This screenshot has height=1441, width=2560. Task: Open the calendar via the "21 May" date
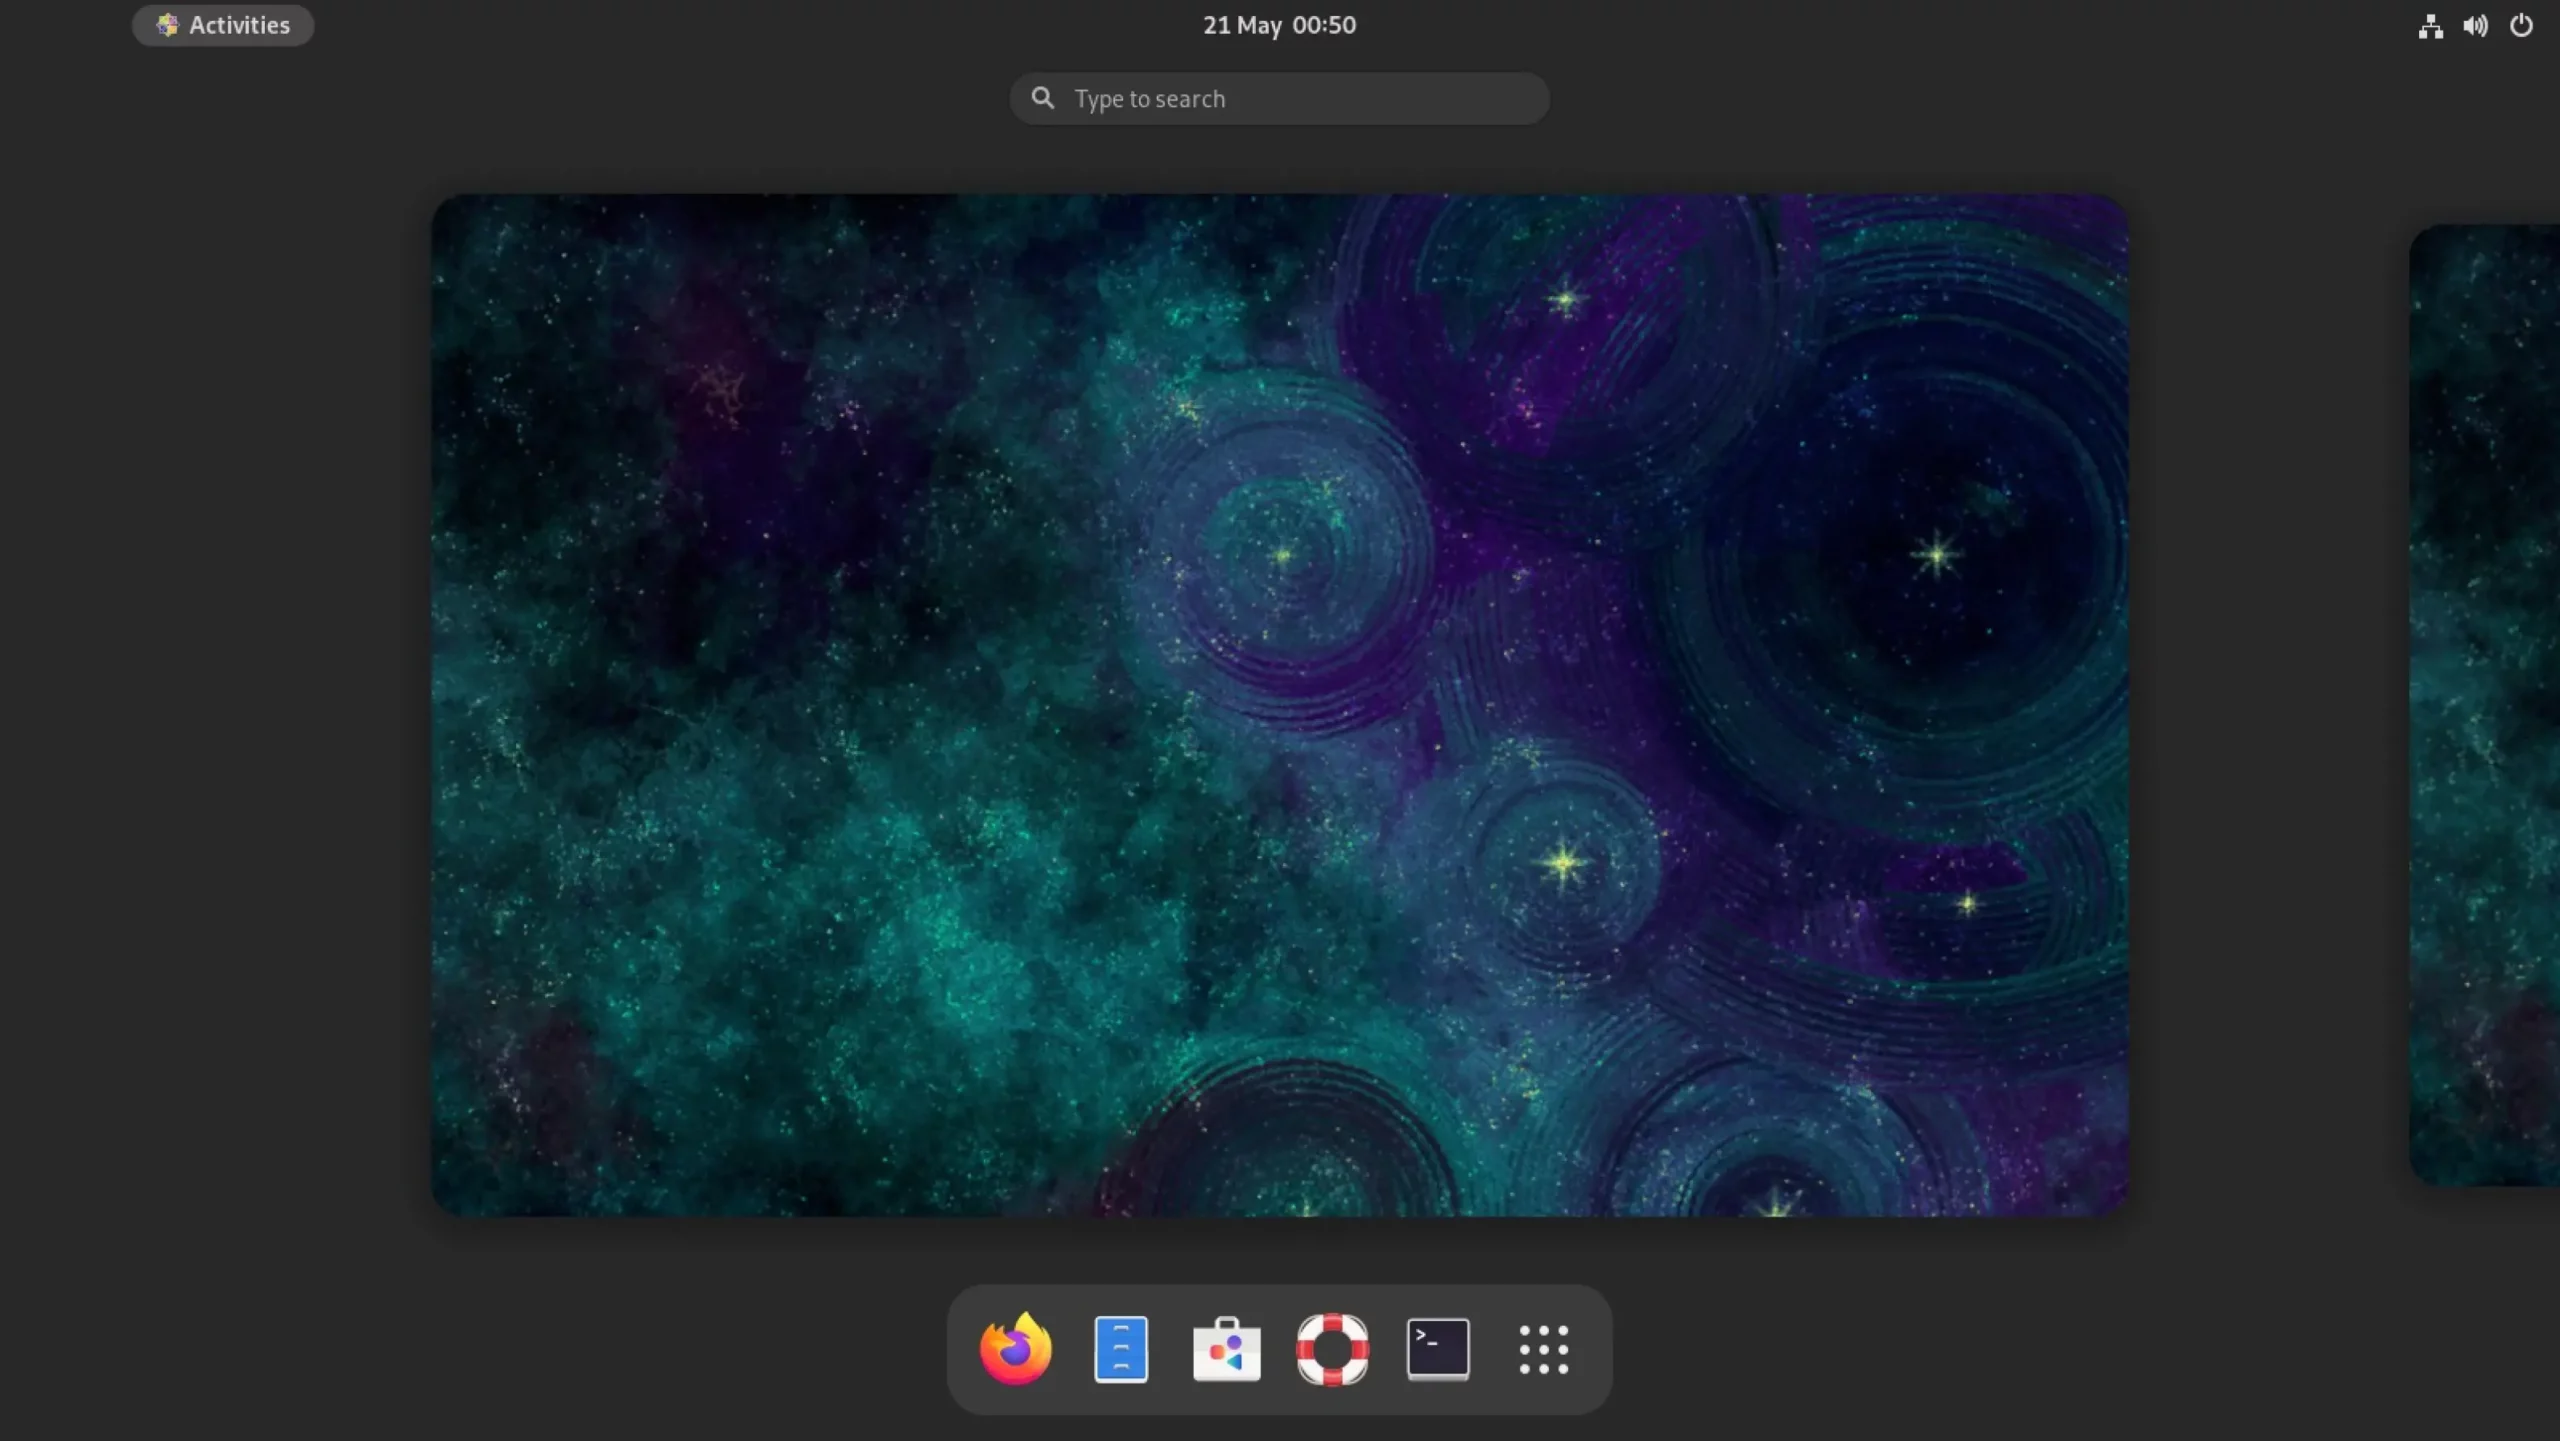[x=1242, y=25]
